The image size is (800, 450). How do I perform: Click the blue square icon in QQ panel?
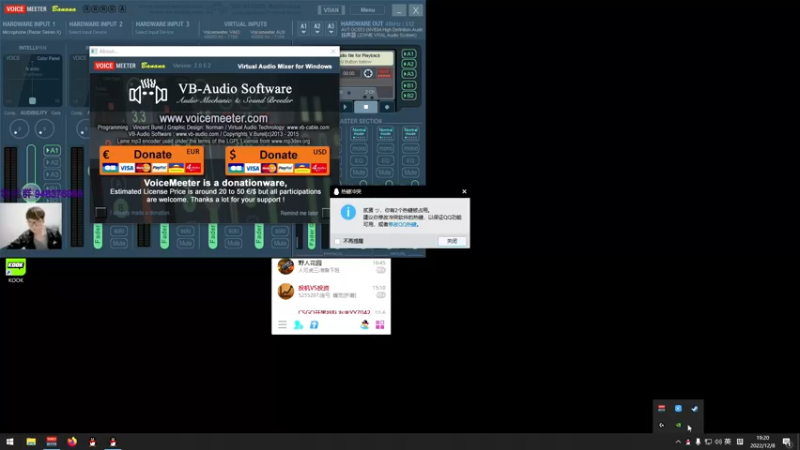click(314, 324)
